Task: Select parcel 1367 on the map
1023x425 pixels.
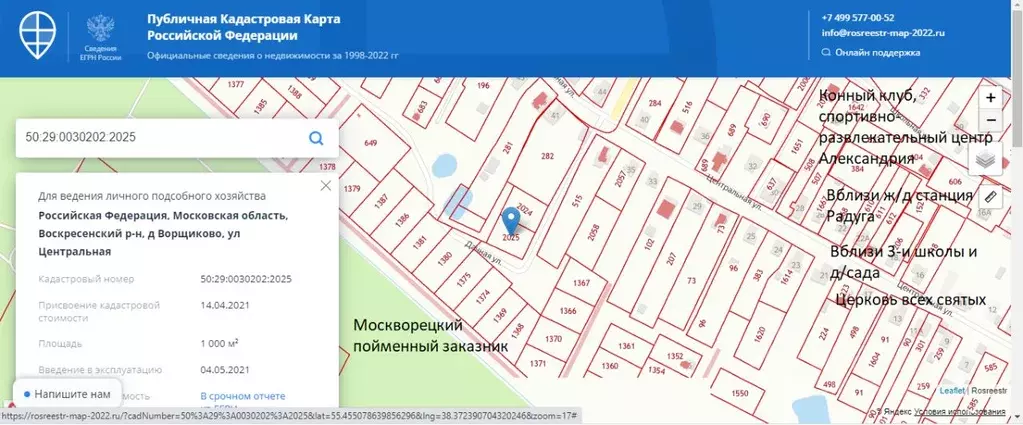Action: [581, 283]
